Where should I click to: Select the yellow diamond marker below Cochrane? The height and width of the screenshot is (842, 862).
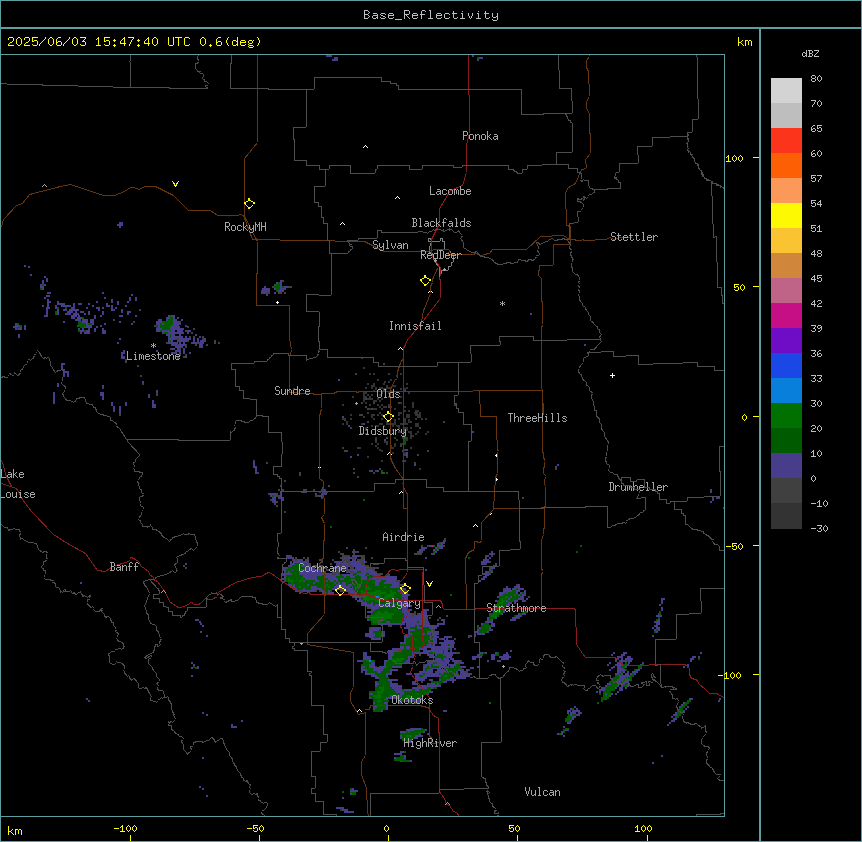tap(340, 590)
